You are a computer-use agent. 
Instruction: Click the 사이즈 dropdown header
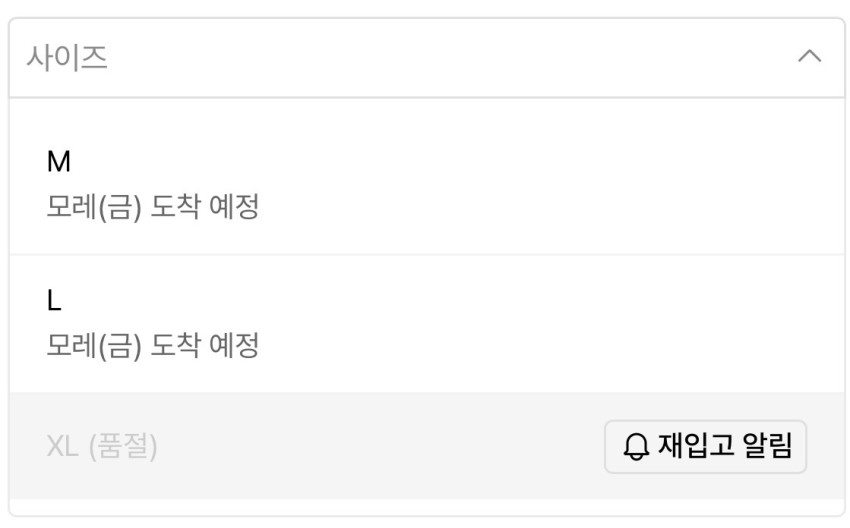click(x=425, y=57)
